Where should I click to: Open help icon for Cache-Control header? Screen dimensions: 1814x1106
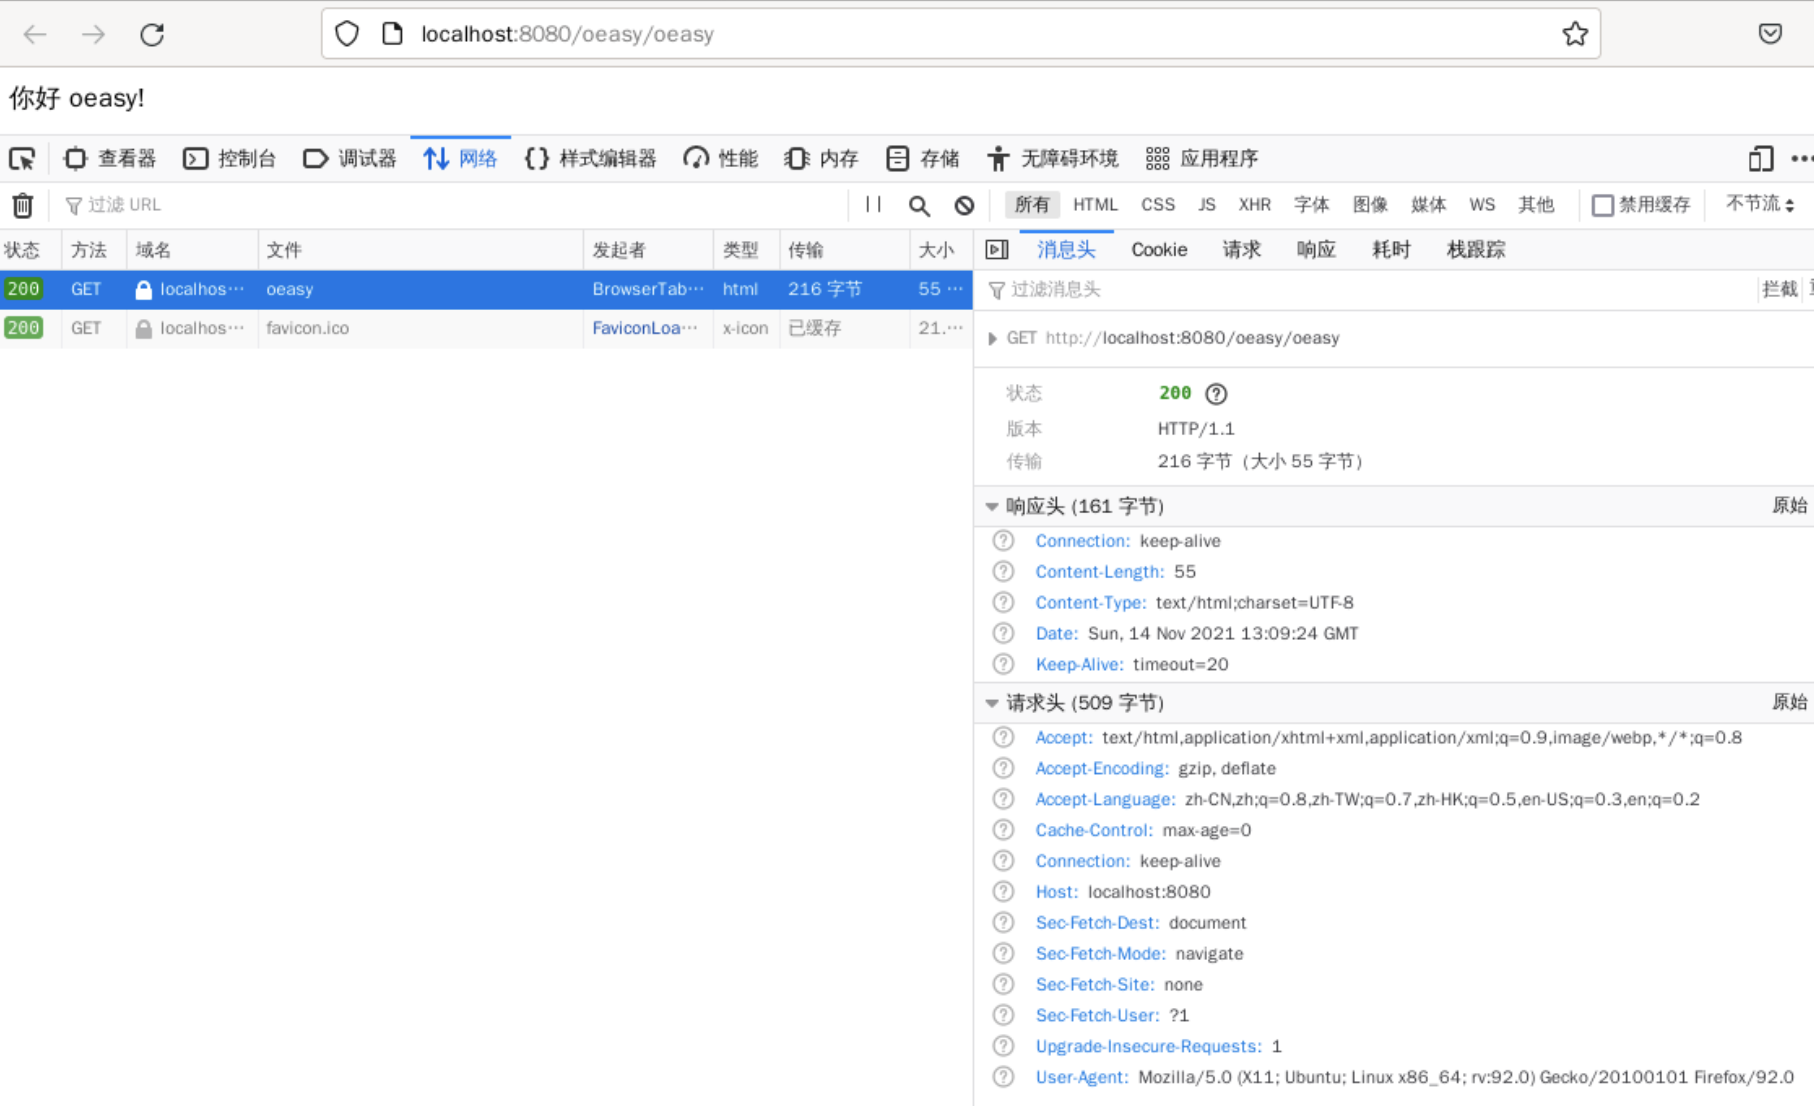[1003, 830]
